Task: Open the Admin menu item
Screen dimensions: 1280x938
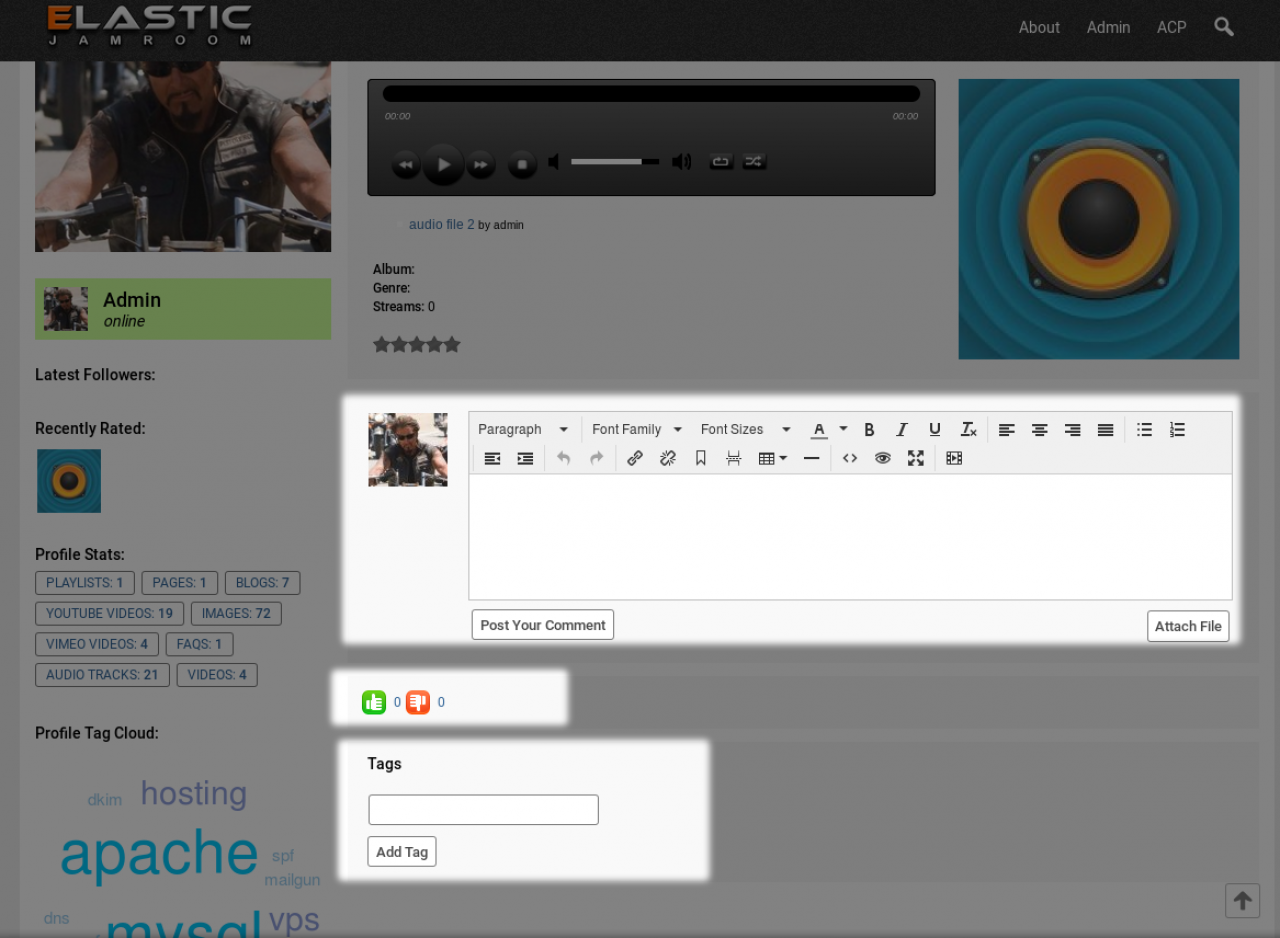Action: 1108,28
